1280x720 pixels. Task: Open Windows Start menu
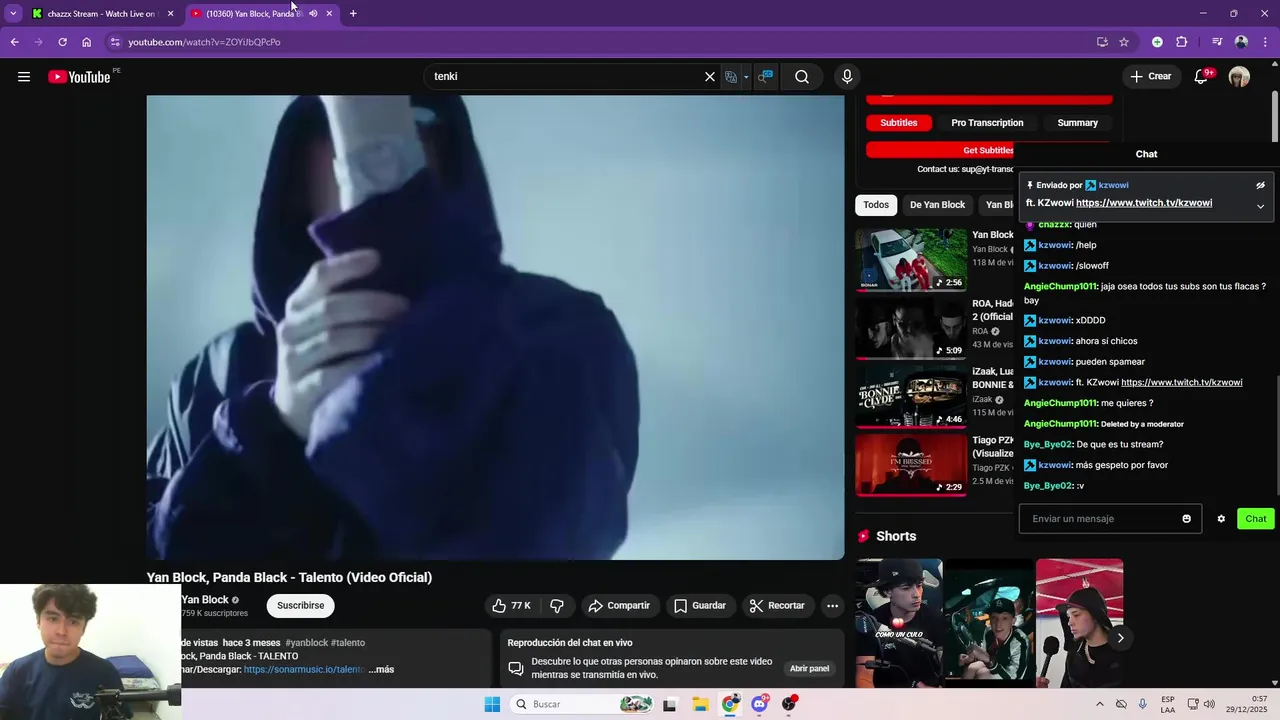492,704
